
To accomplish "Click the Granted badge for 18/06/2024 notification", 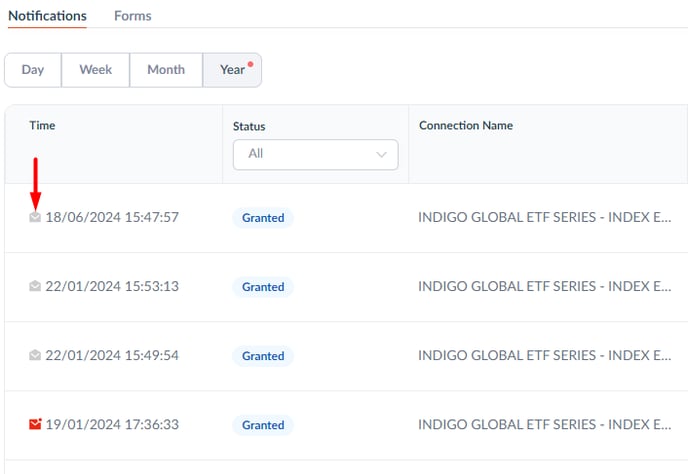I will [263, 218].
